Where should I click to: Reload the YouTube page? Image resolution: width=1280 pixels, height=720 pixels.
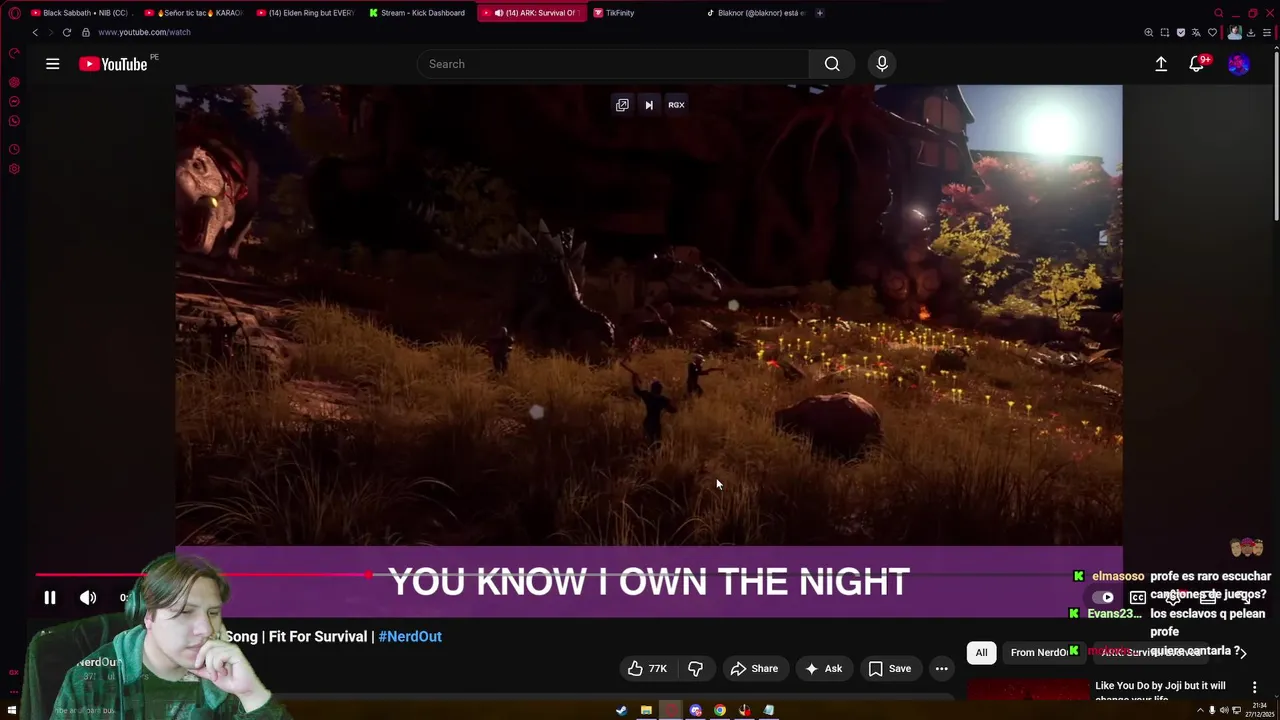pyautogui.click(x=67, y=32)
